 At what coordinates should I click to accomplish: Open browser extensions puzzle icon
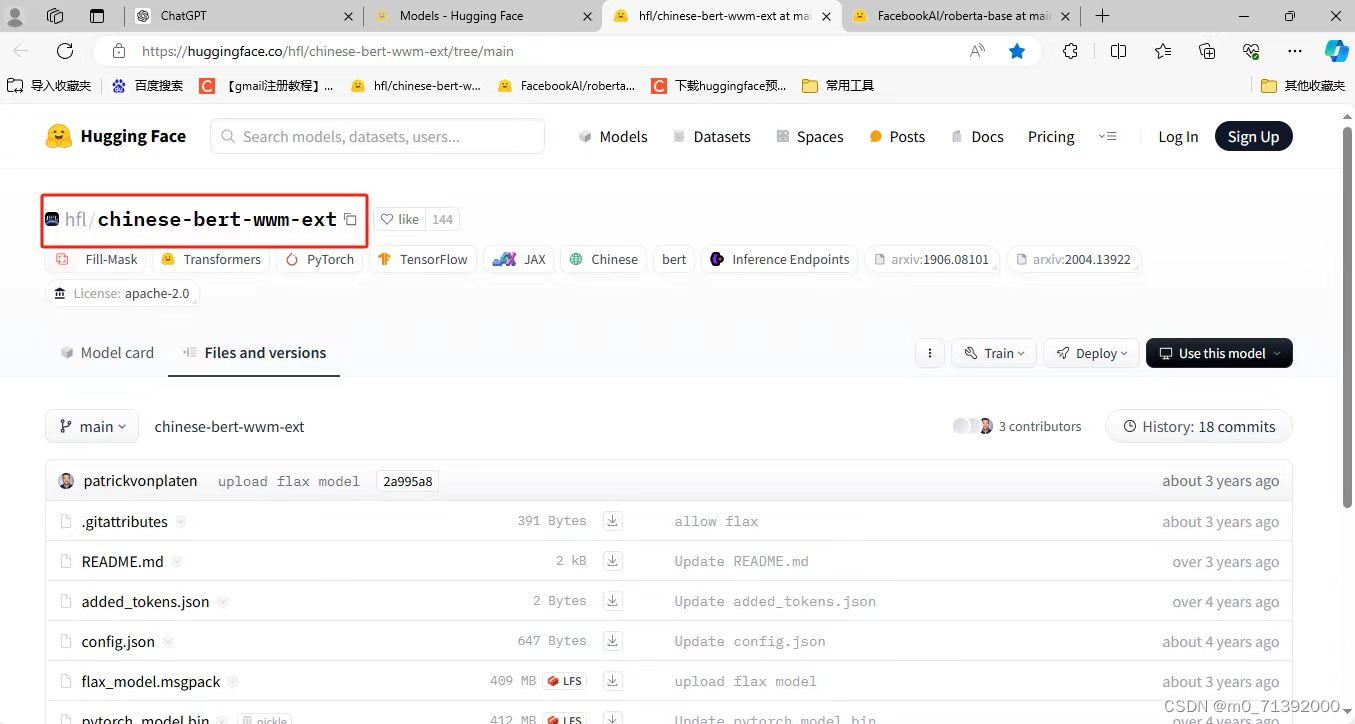tap(1070, 51)
